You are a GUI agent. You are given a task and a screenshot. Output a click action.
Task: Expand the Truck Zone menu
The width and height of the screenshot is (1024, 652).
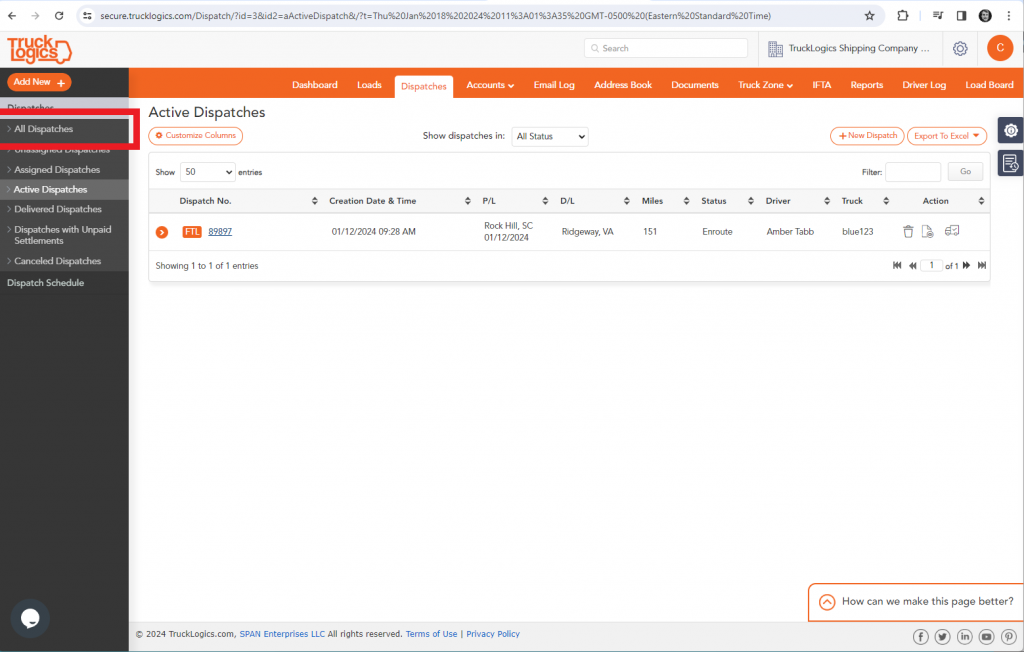(765, 85)
